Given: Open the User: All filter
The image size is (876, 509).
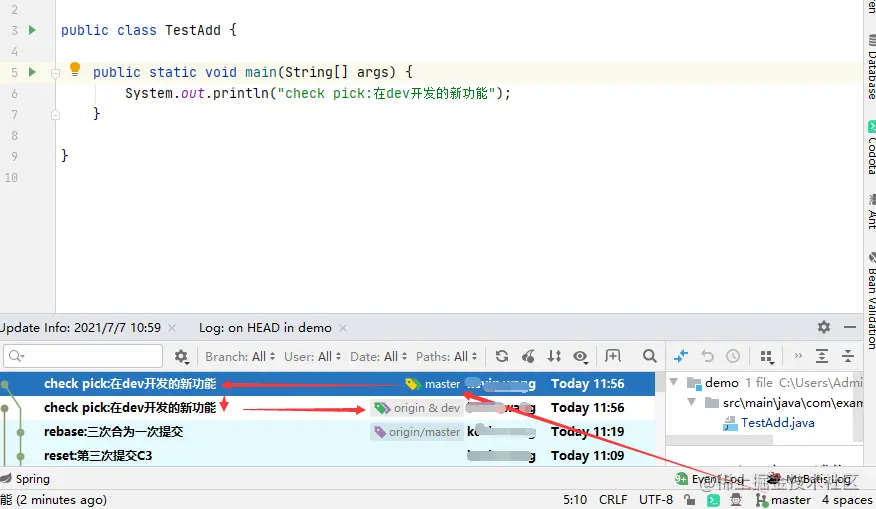Looking at the screenshot, I should (x=312, y=356).
